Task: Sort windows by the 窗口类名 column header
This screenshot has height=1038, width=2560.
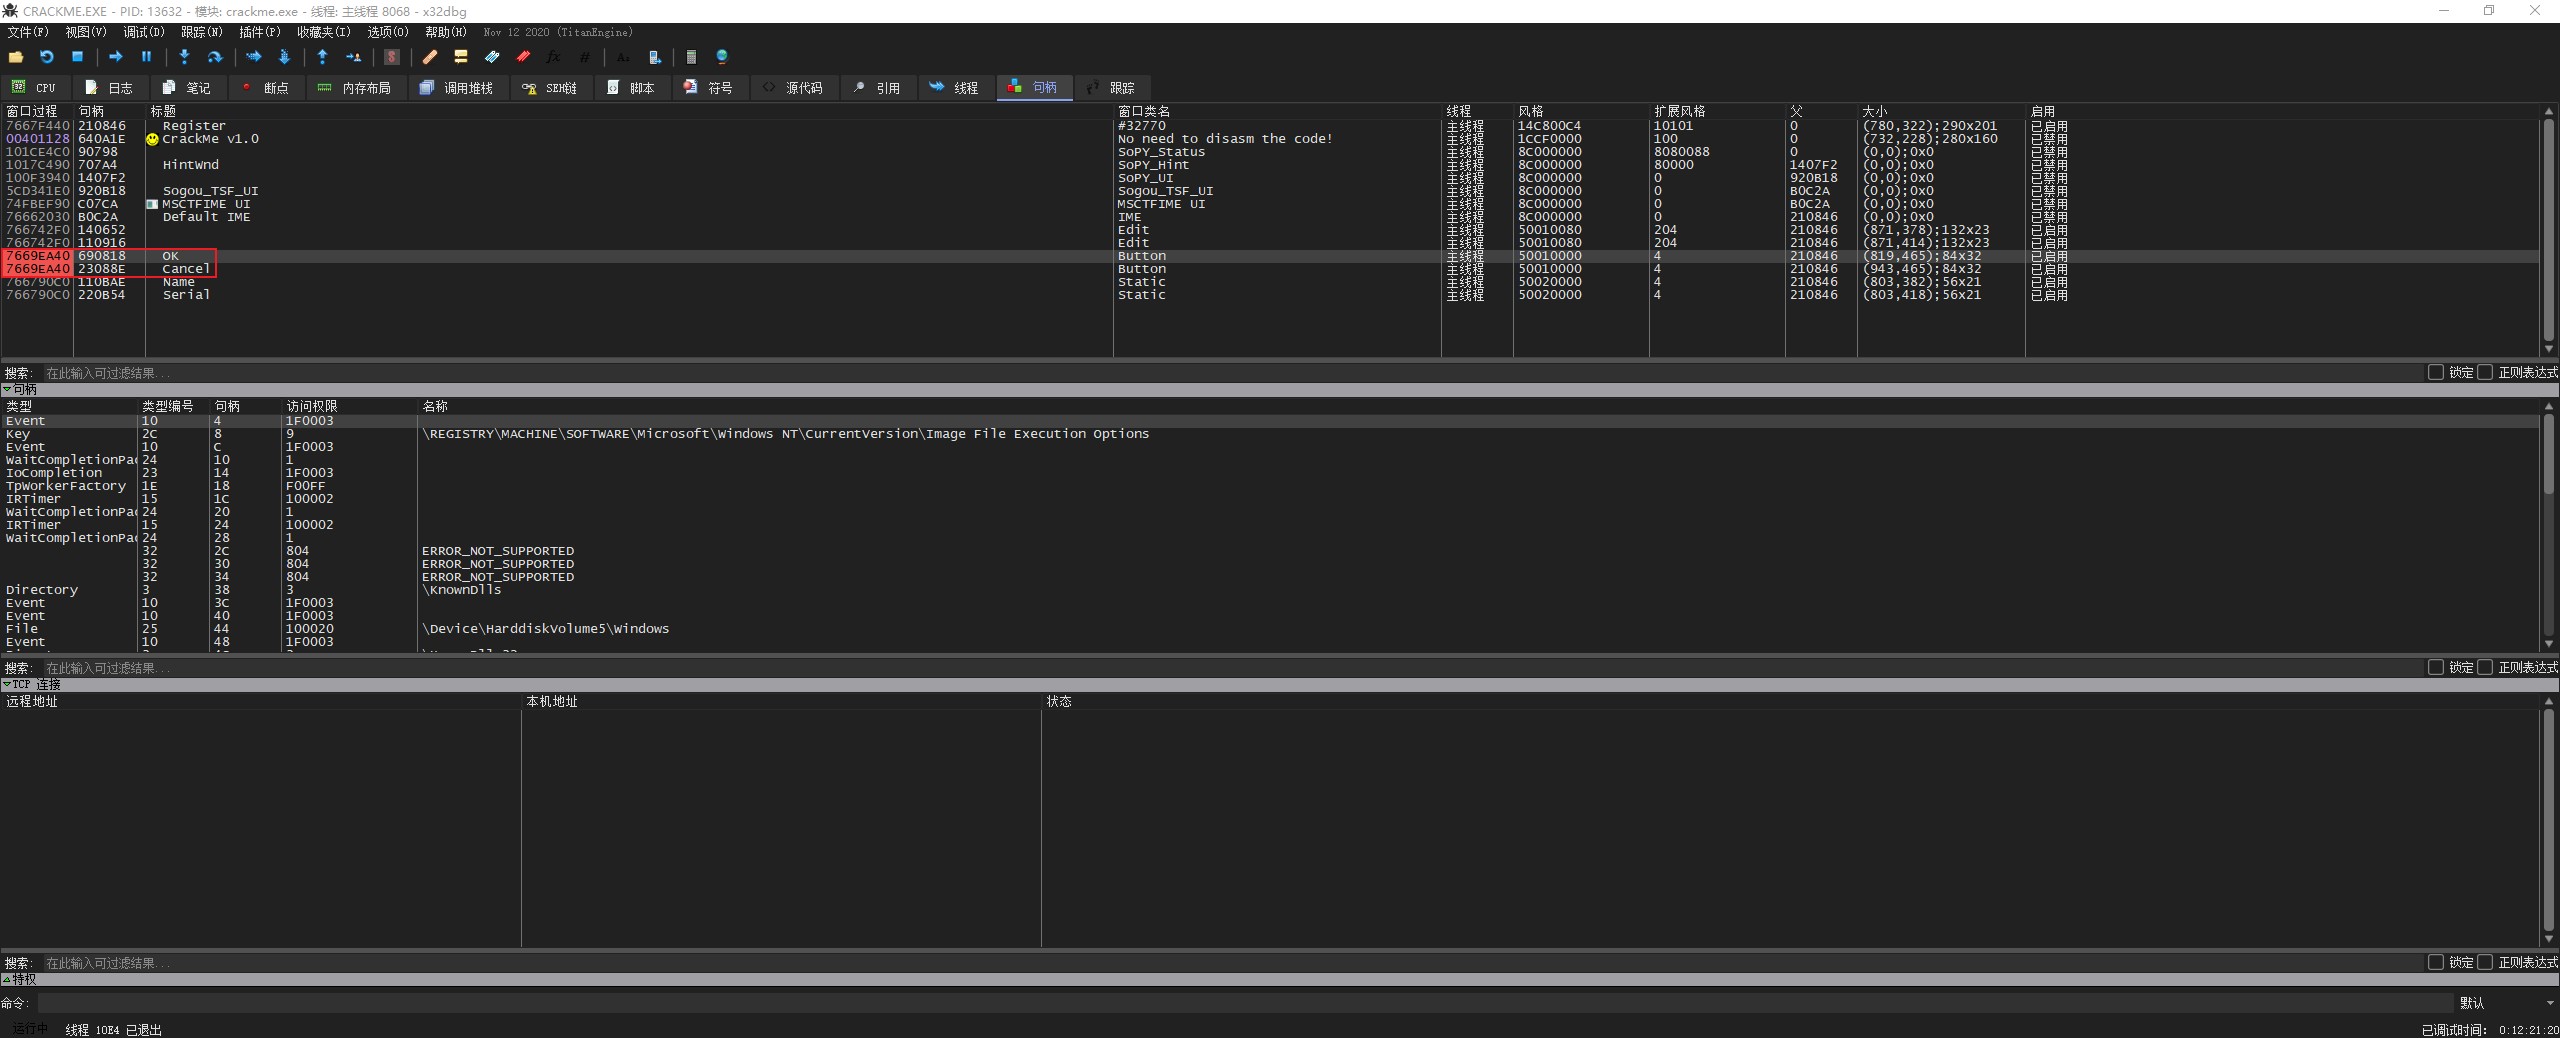Action: point(1277,111)
